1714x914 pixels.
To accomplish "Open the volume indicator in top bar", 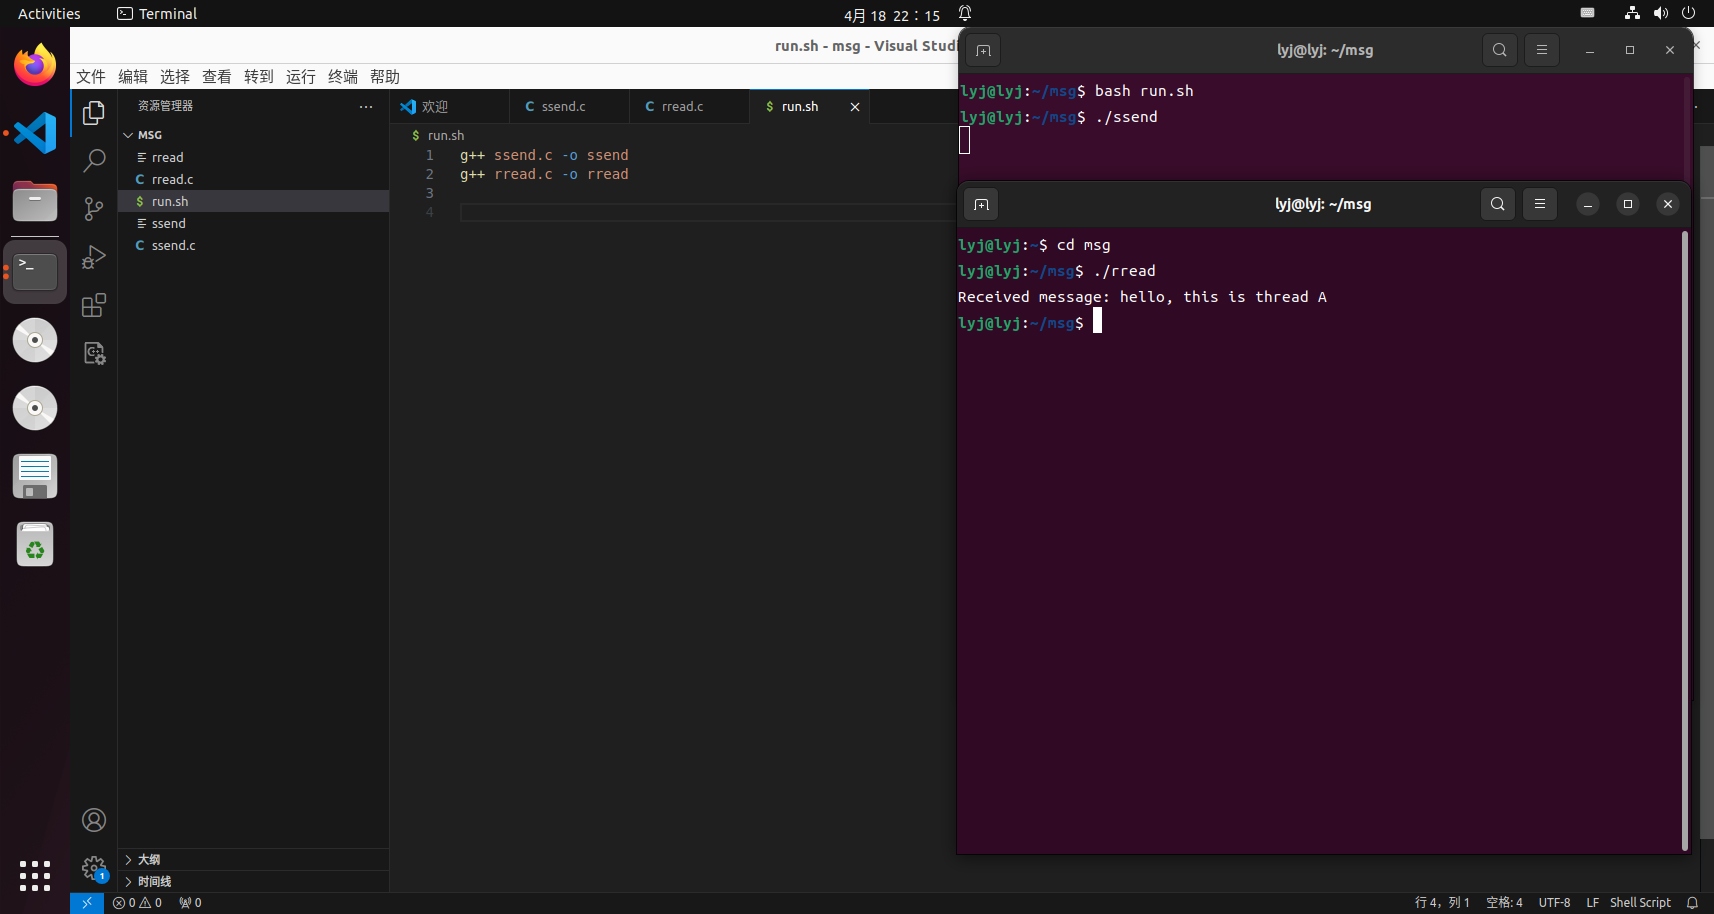I will tap(1661, 13).
